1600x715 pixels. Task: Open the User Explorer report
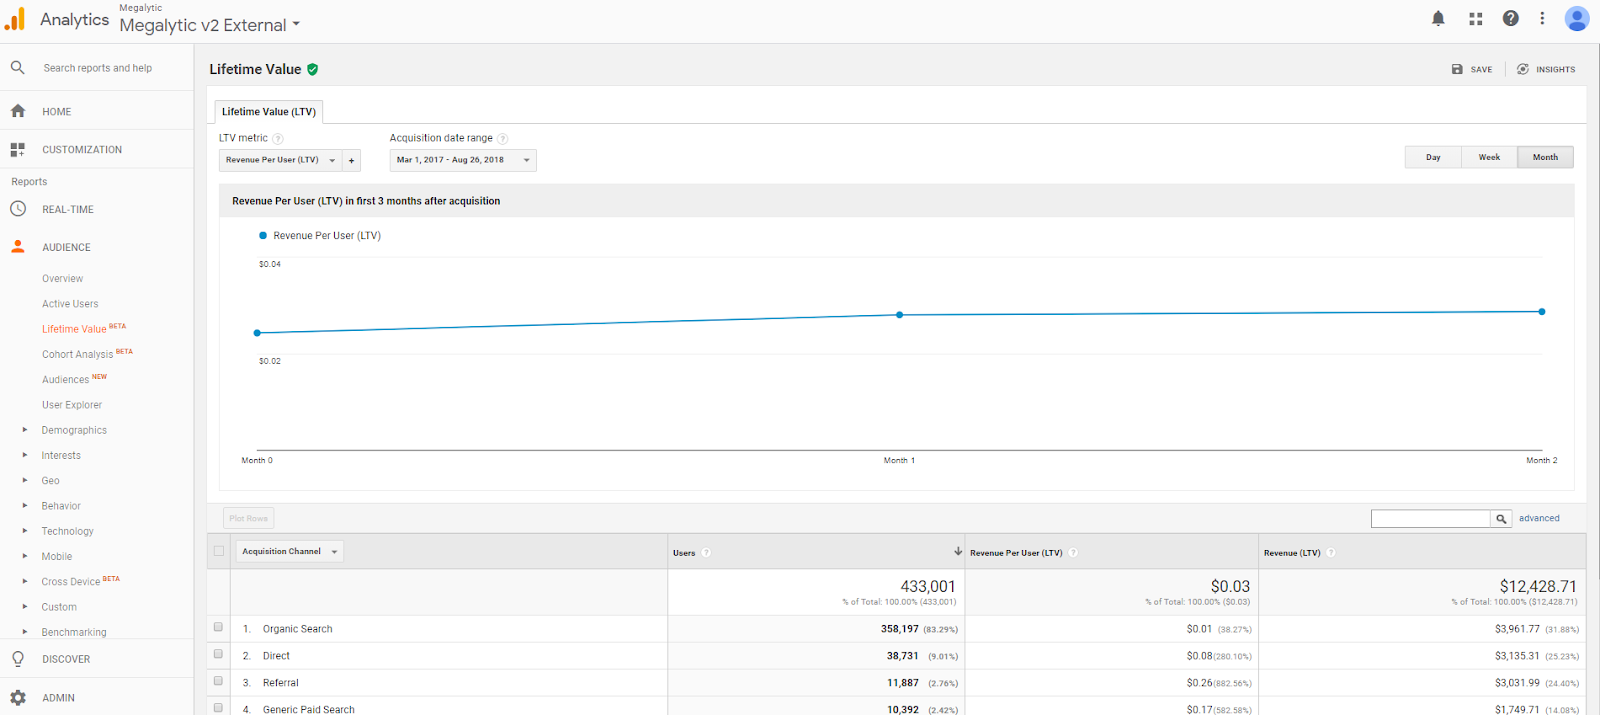coord(72,405)
